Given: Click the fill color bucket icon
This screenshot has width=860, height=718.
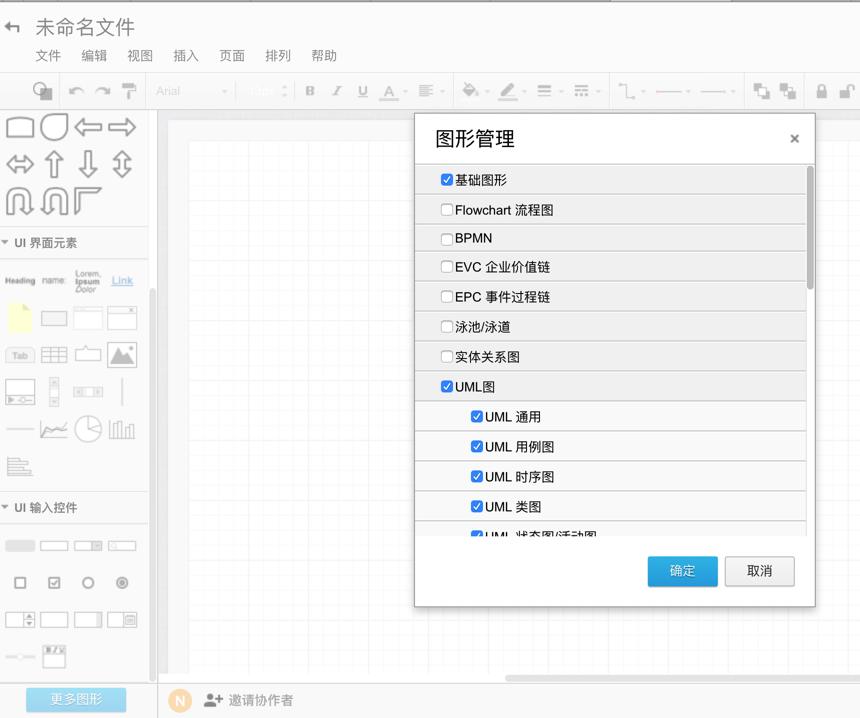Looking at the screenshot, I should point(470,91).
